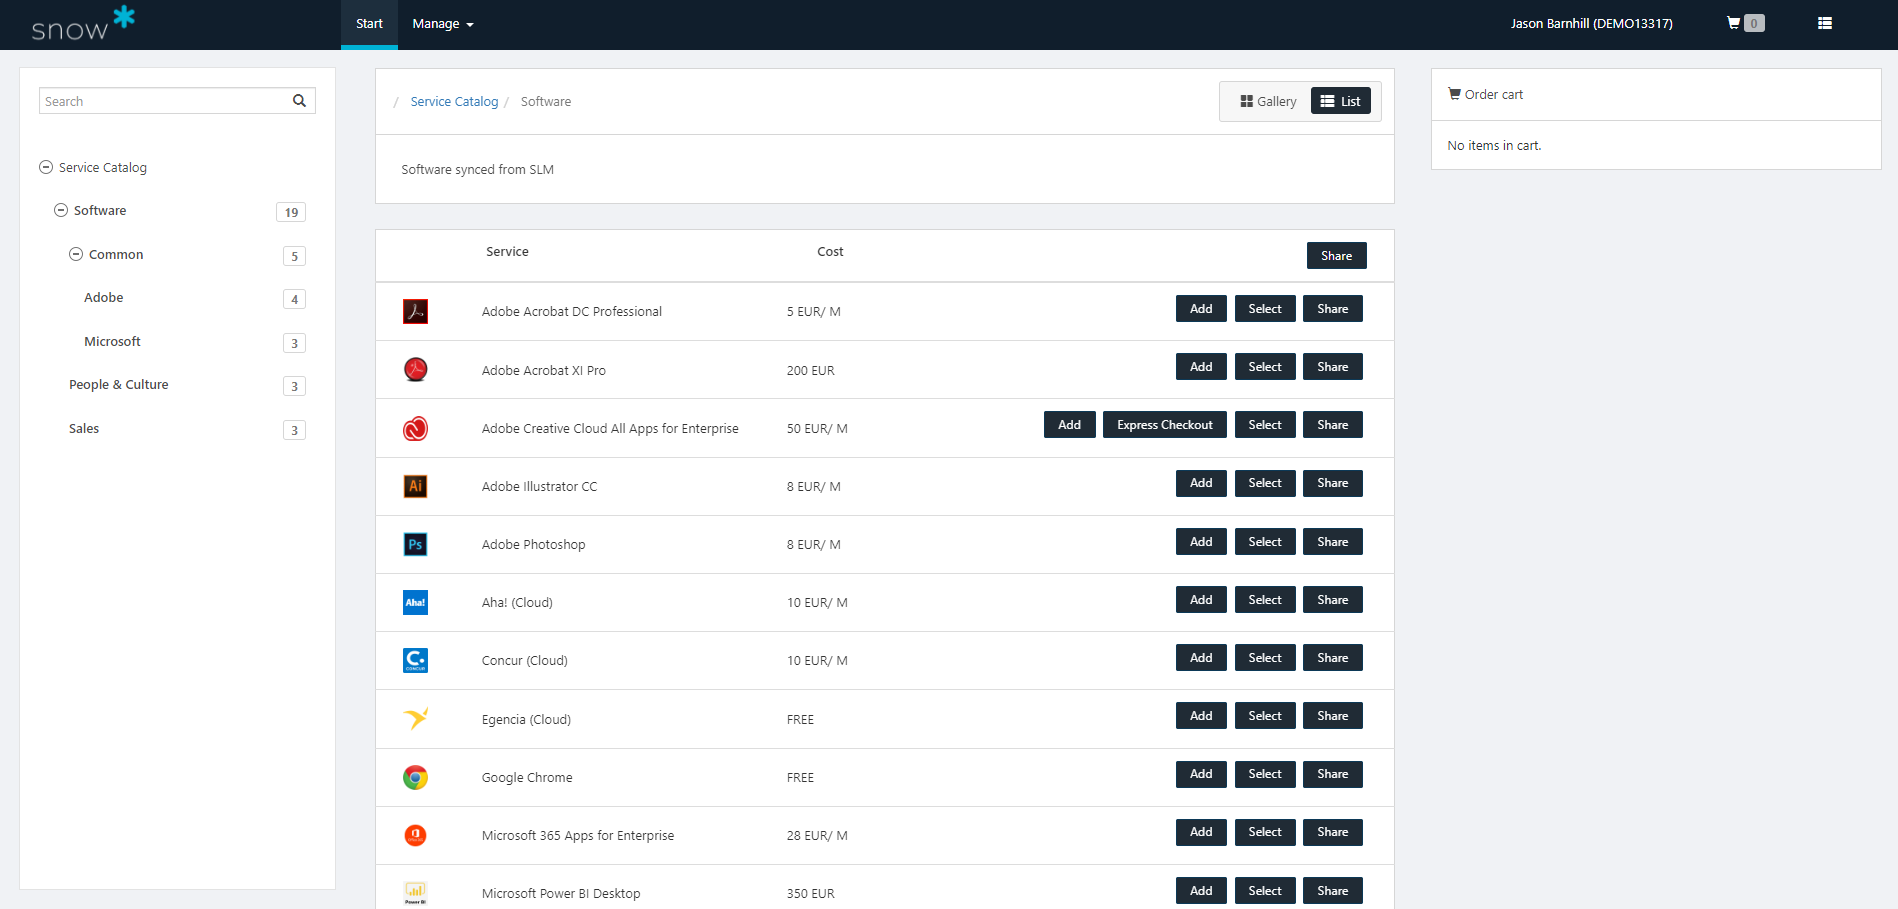Screen dimensions: 1898x909
Task: Collapse the Software tree node
Action: tap(61, 210)
